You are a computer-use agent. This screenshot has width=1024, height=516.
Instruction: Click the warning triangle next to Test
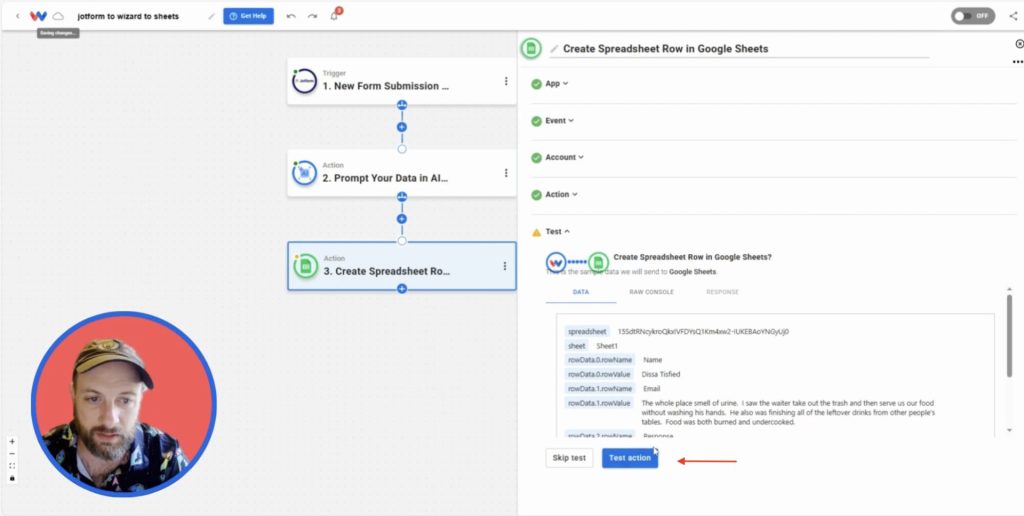click(x=536, y=233)
